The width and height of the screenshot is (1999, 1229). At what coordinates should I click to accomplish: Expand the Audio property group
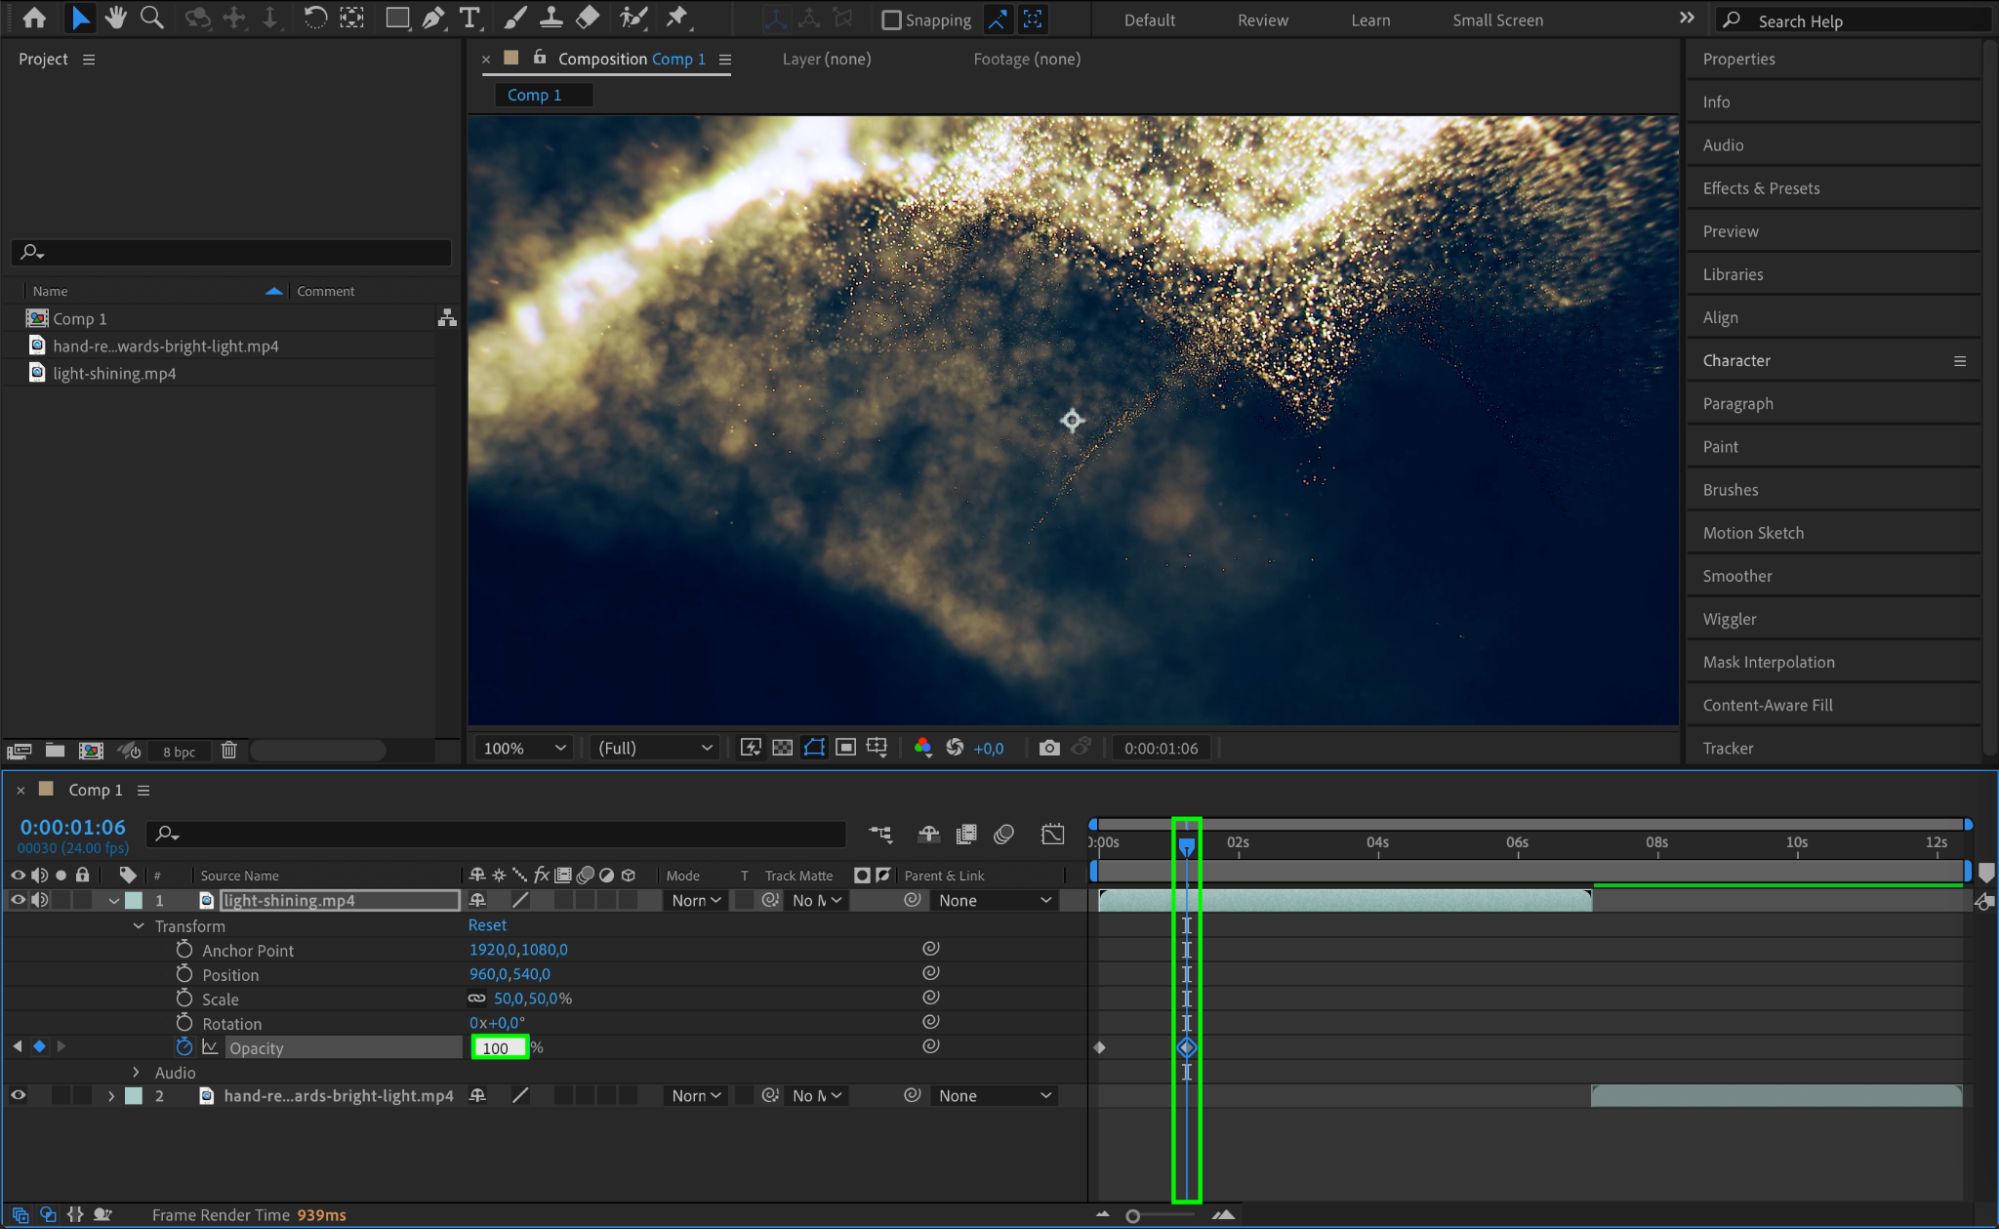(137, 1072)
